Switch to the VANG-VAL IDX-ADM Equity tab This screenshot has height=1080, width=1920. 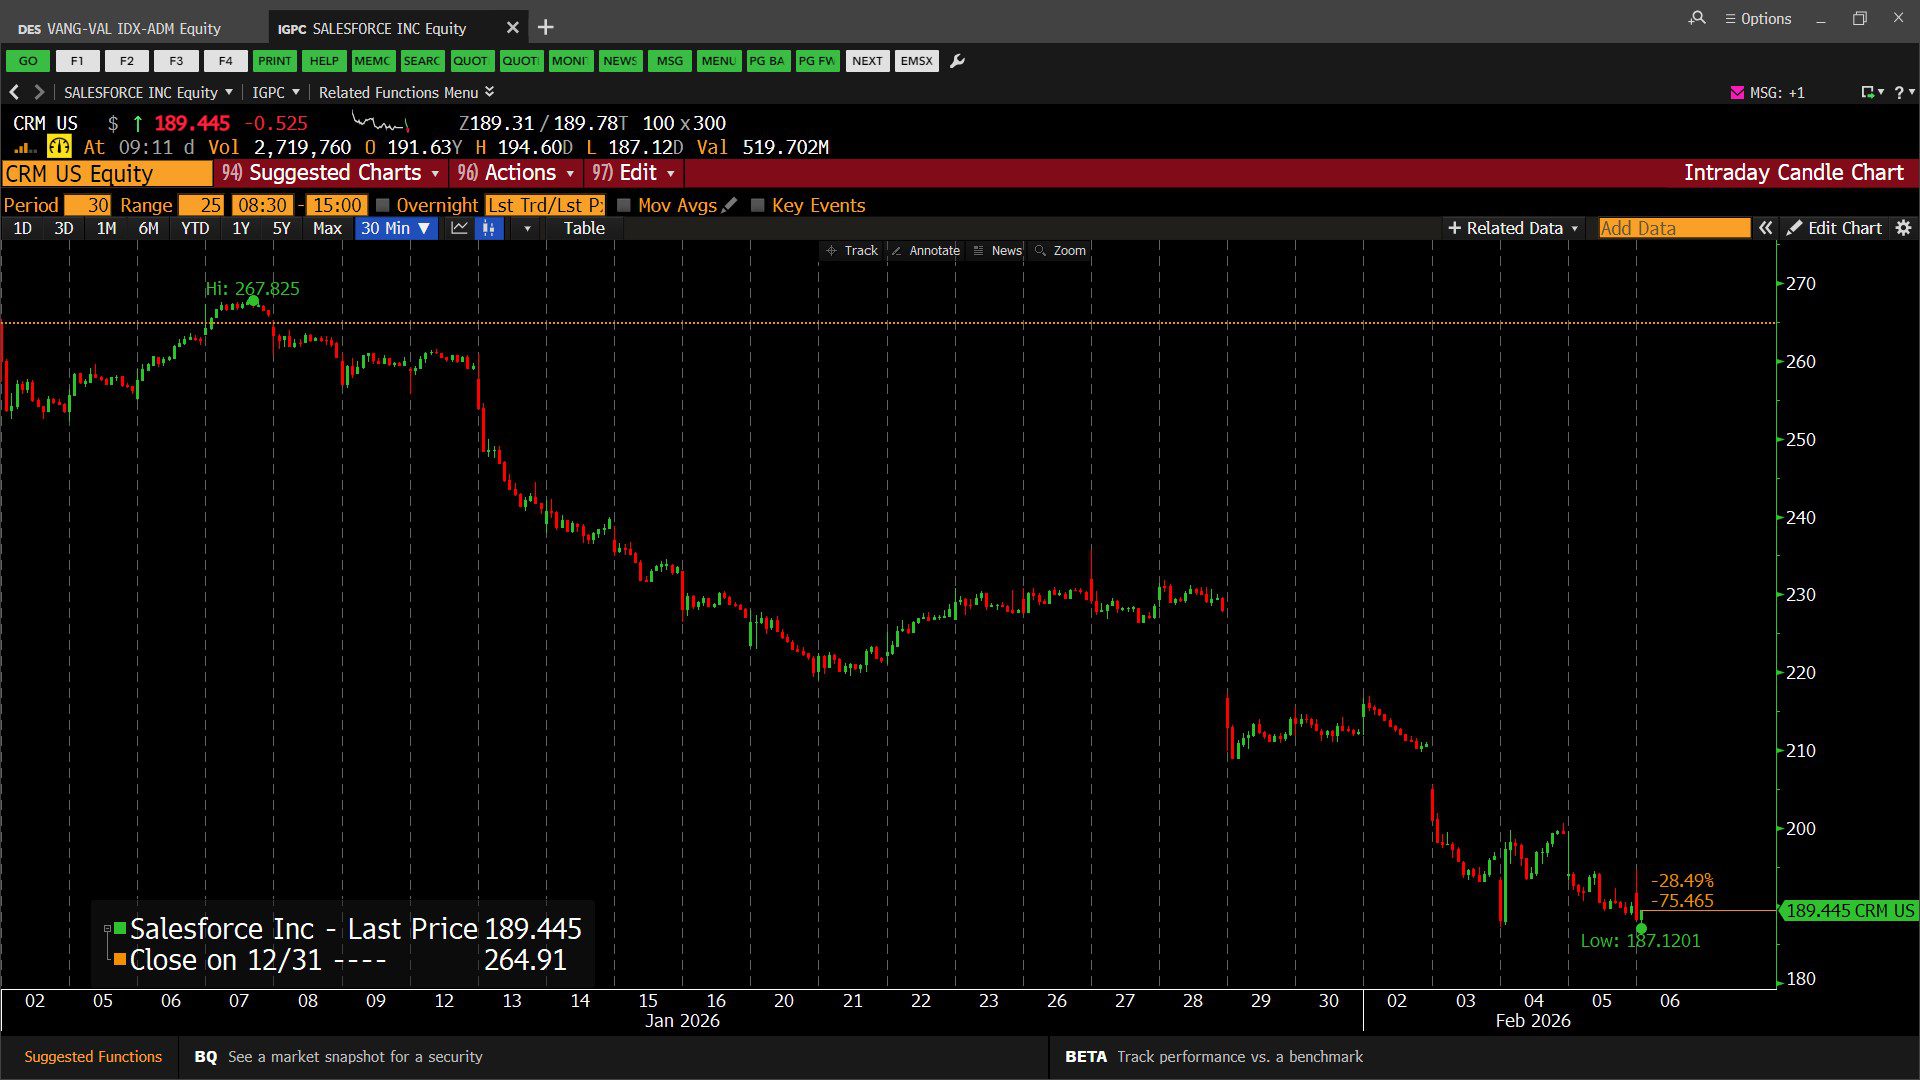pos(120,29)
